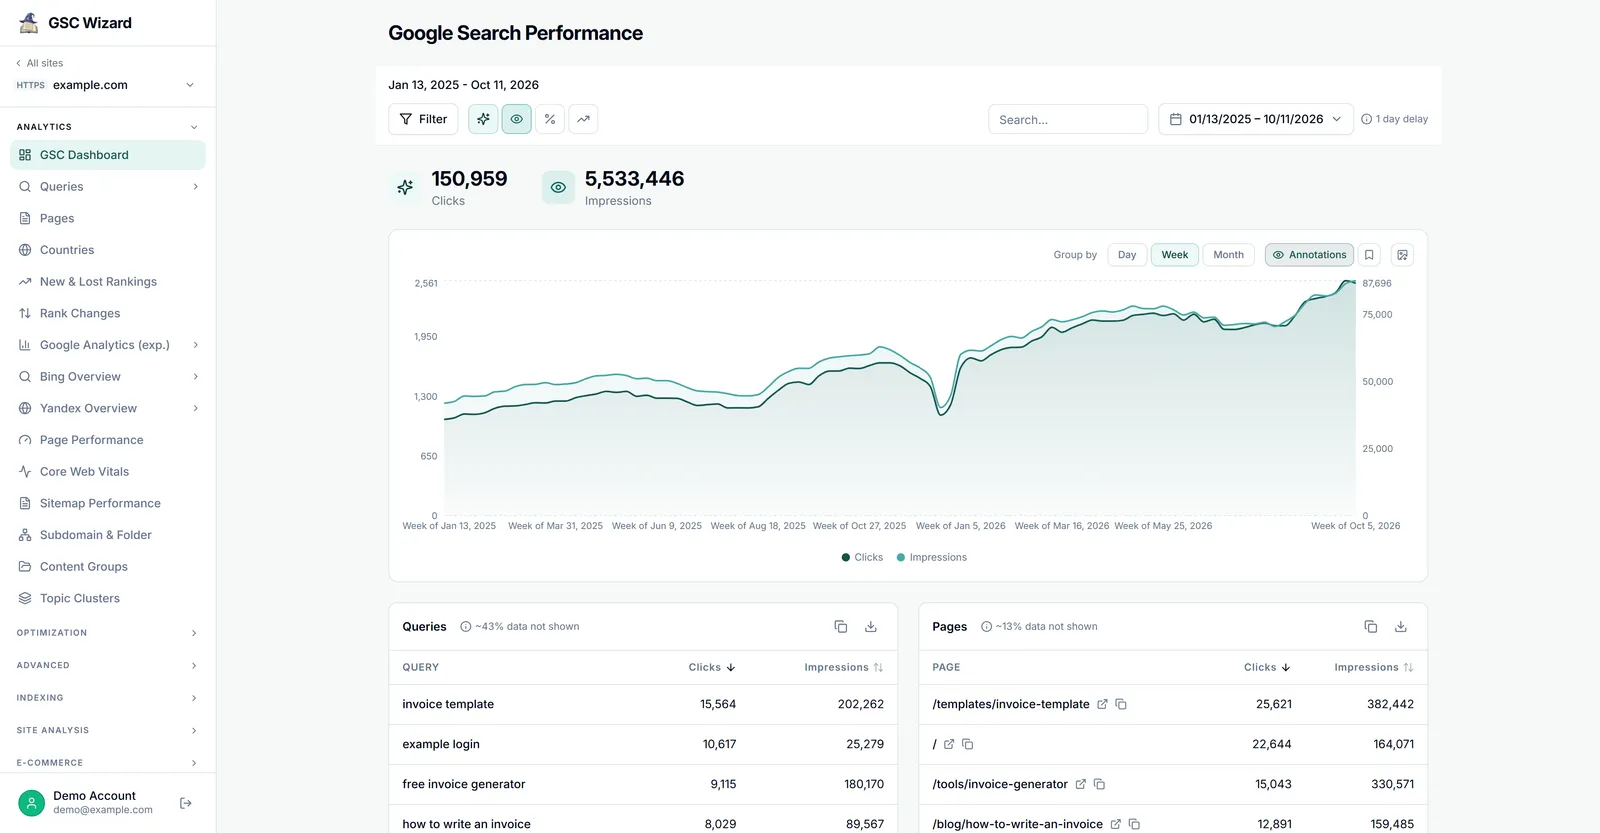Open the Countries report

pyautogui.click(x=108, y=250)
